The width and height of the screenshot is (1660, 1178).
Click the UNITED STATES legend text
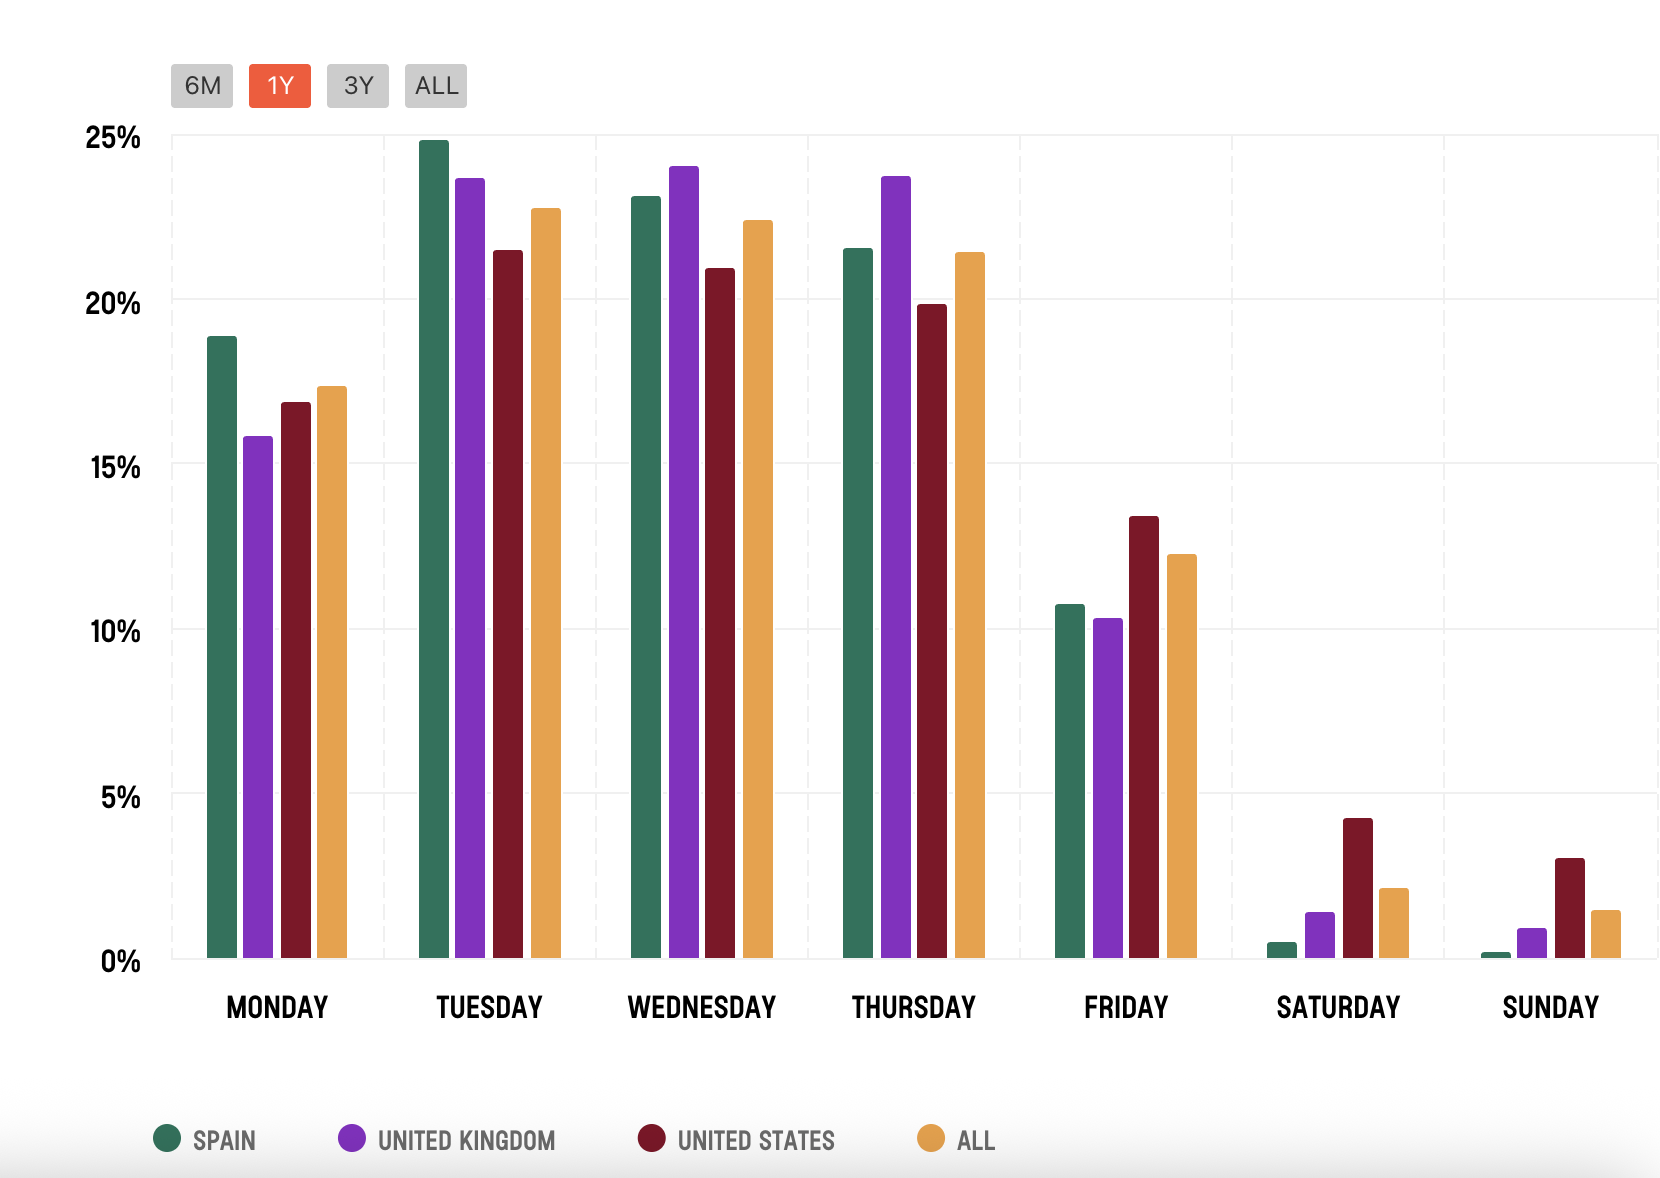pyautogui.click(x=756, y=1141)
